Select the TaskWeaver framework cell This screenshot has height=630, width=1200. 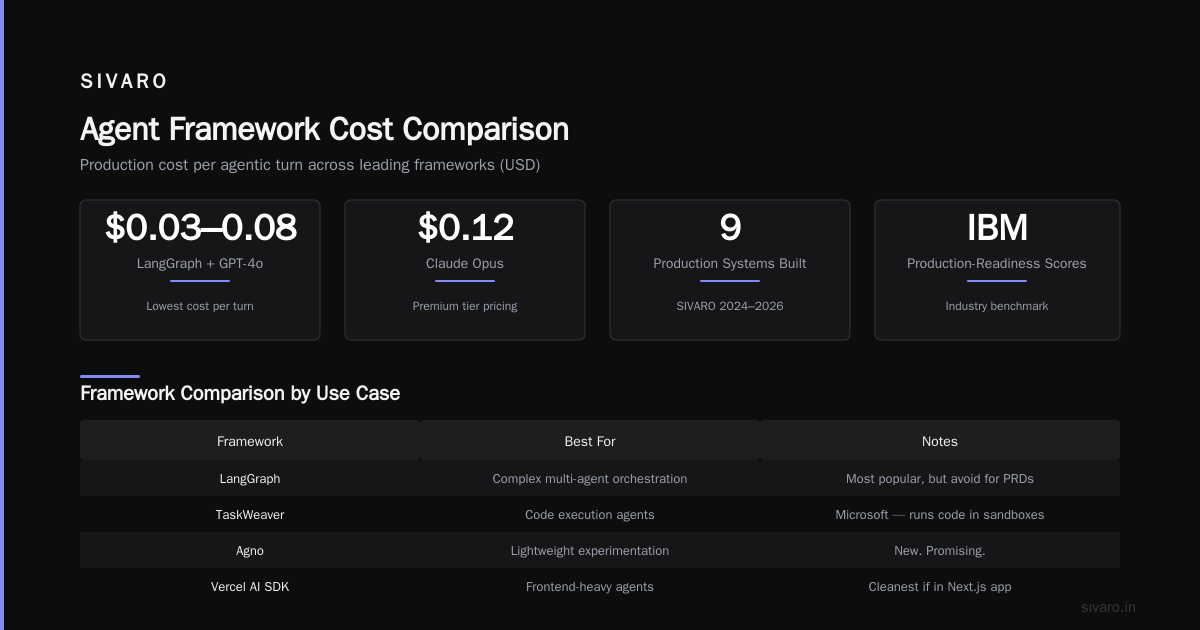click(x=250, y=515)
